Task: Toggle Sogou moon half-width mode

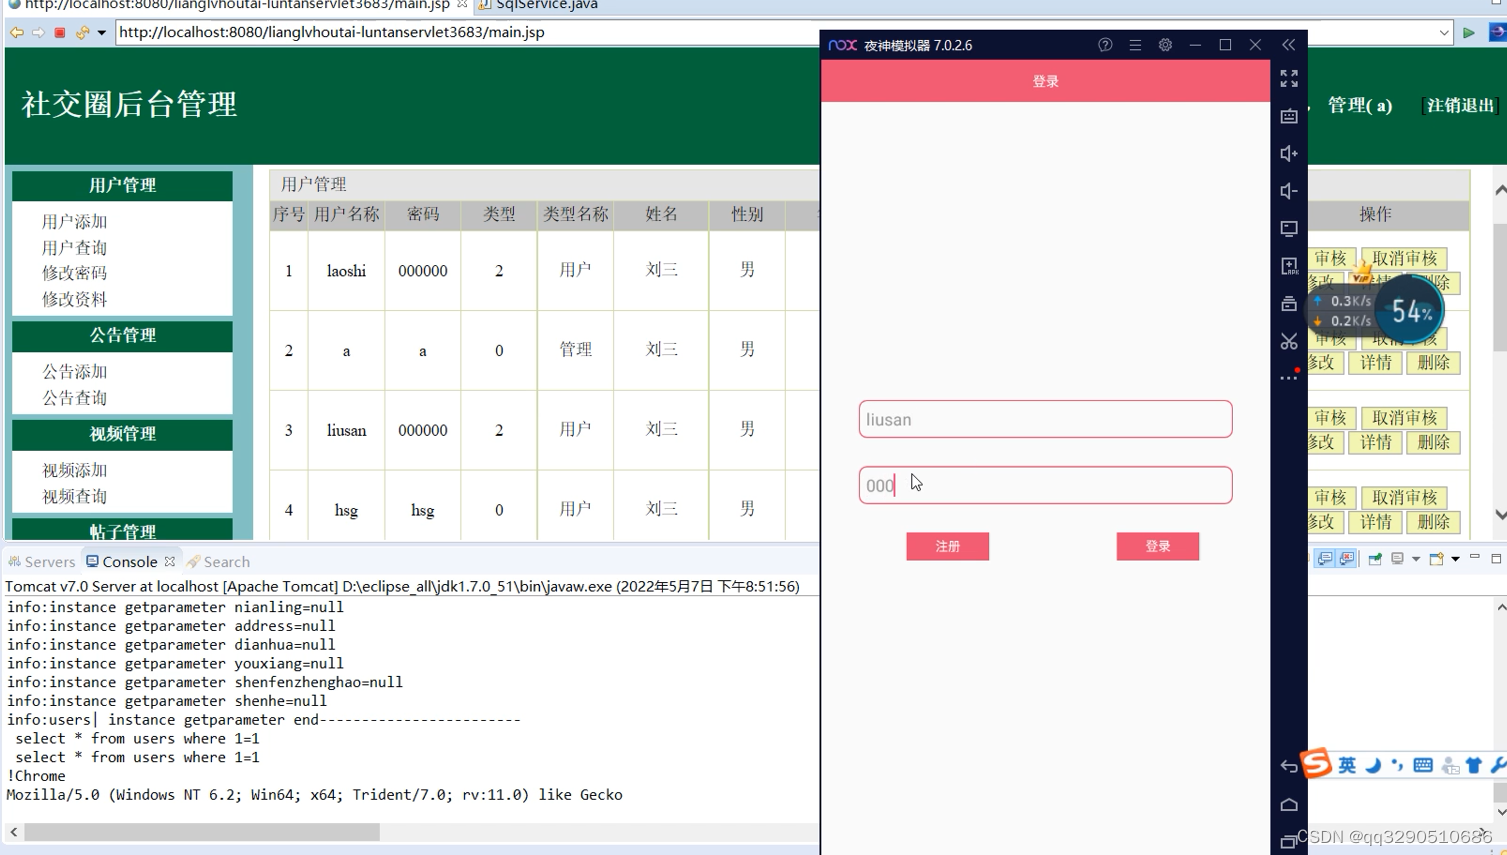Action: pos(1373,765)
